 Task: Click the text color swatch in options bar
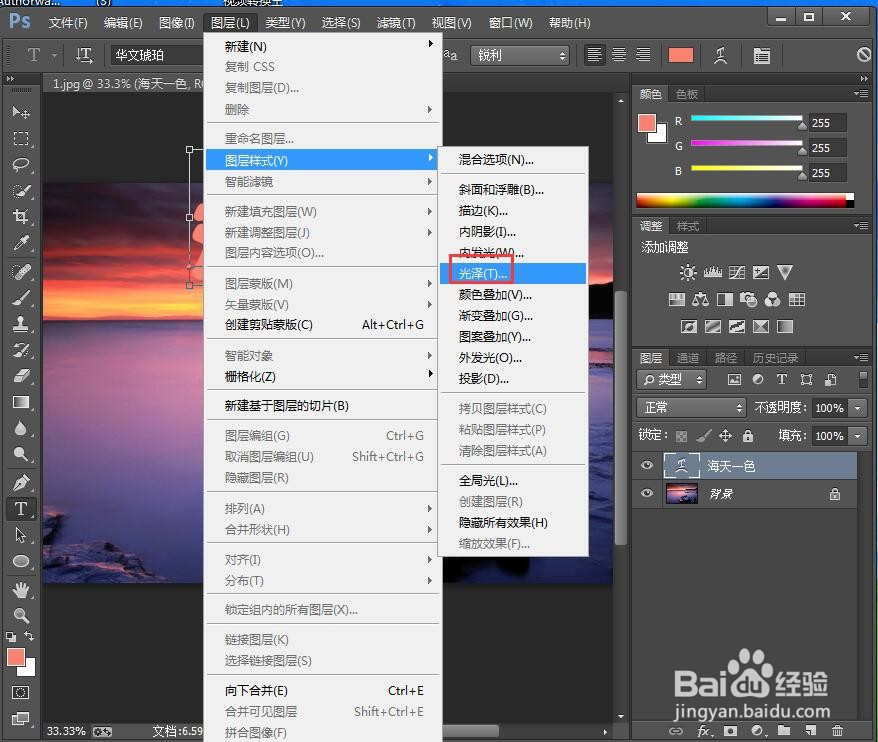681,55
